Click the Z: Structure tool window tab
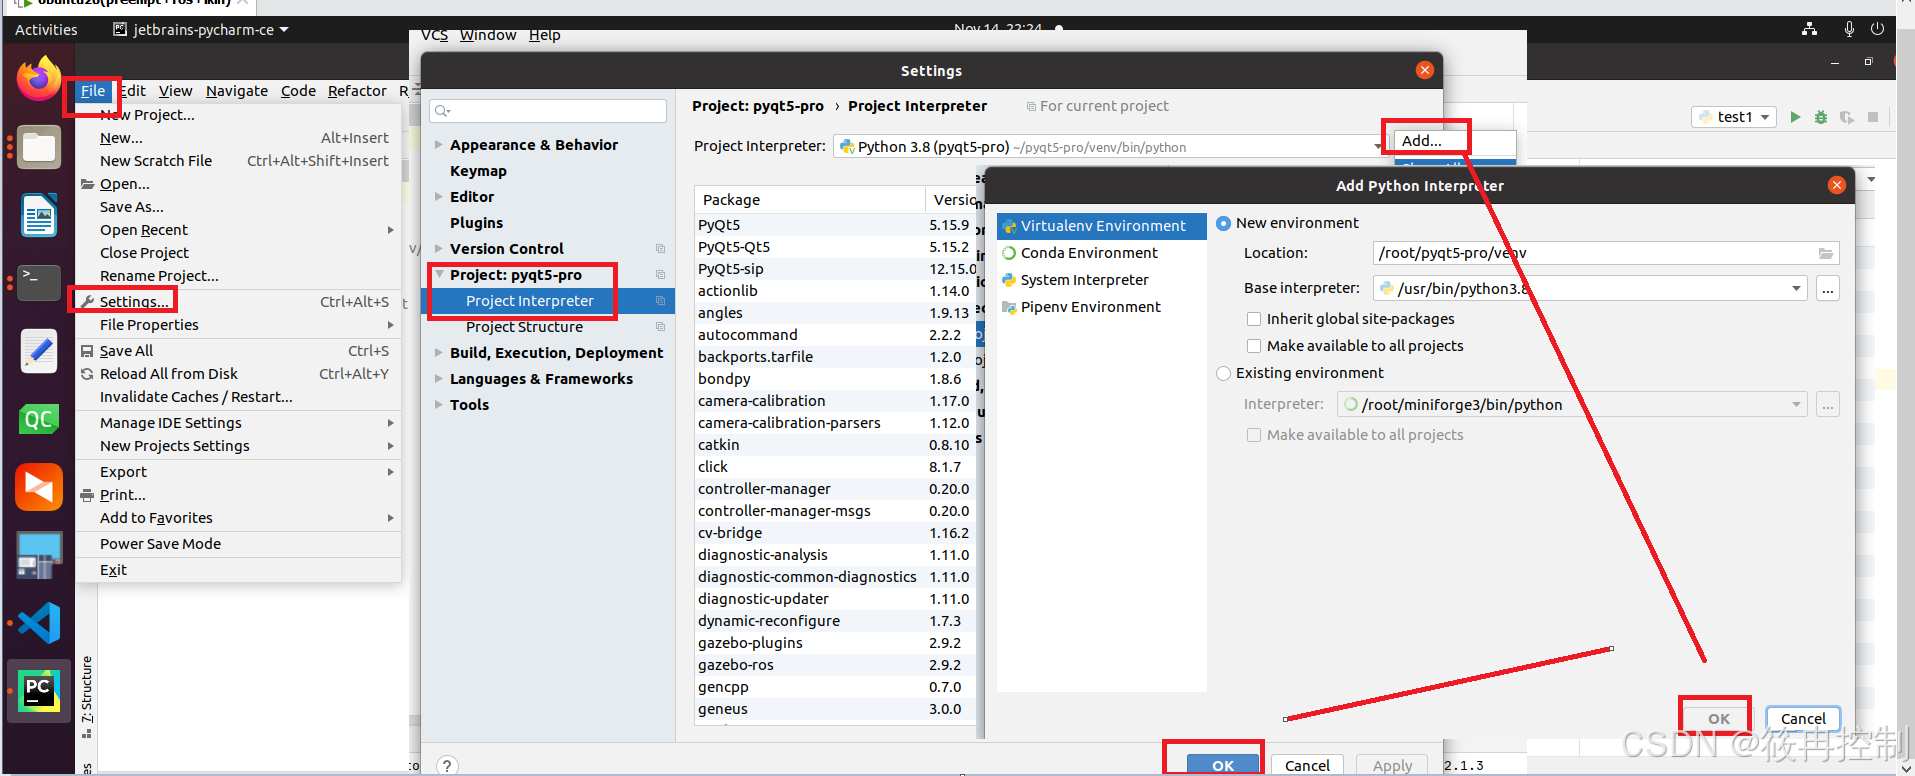This screenshot has width=1915, height=776. (87, 697)
